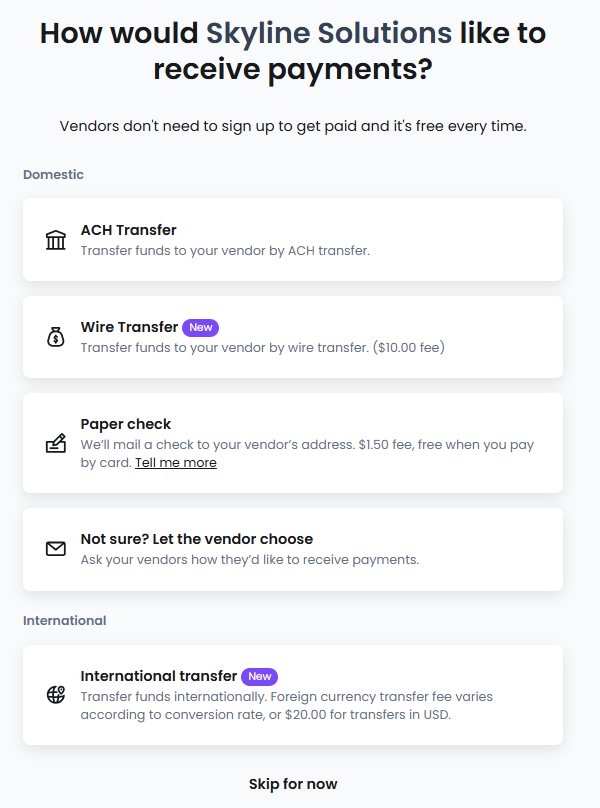Choose the Wire Transfer title
This screenshot has height=808, width=600.
pos(129,327)
